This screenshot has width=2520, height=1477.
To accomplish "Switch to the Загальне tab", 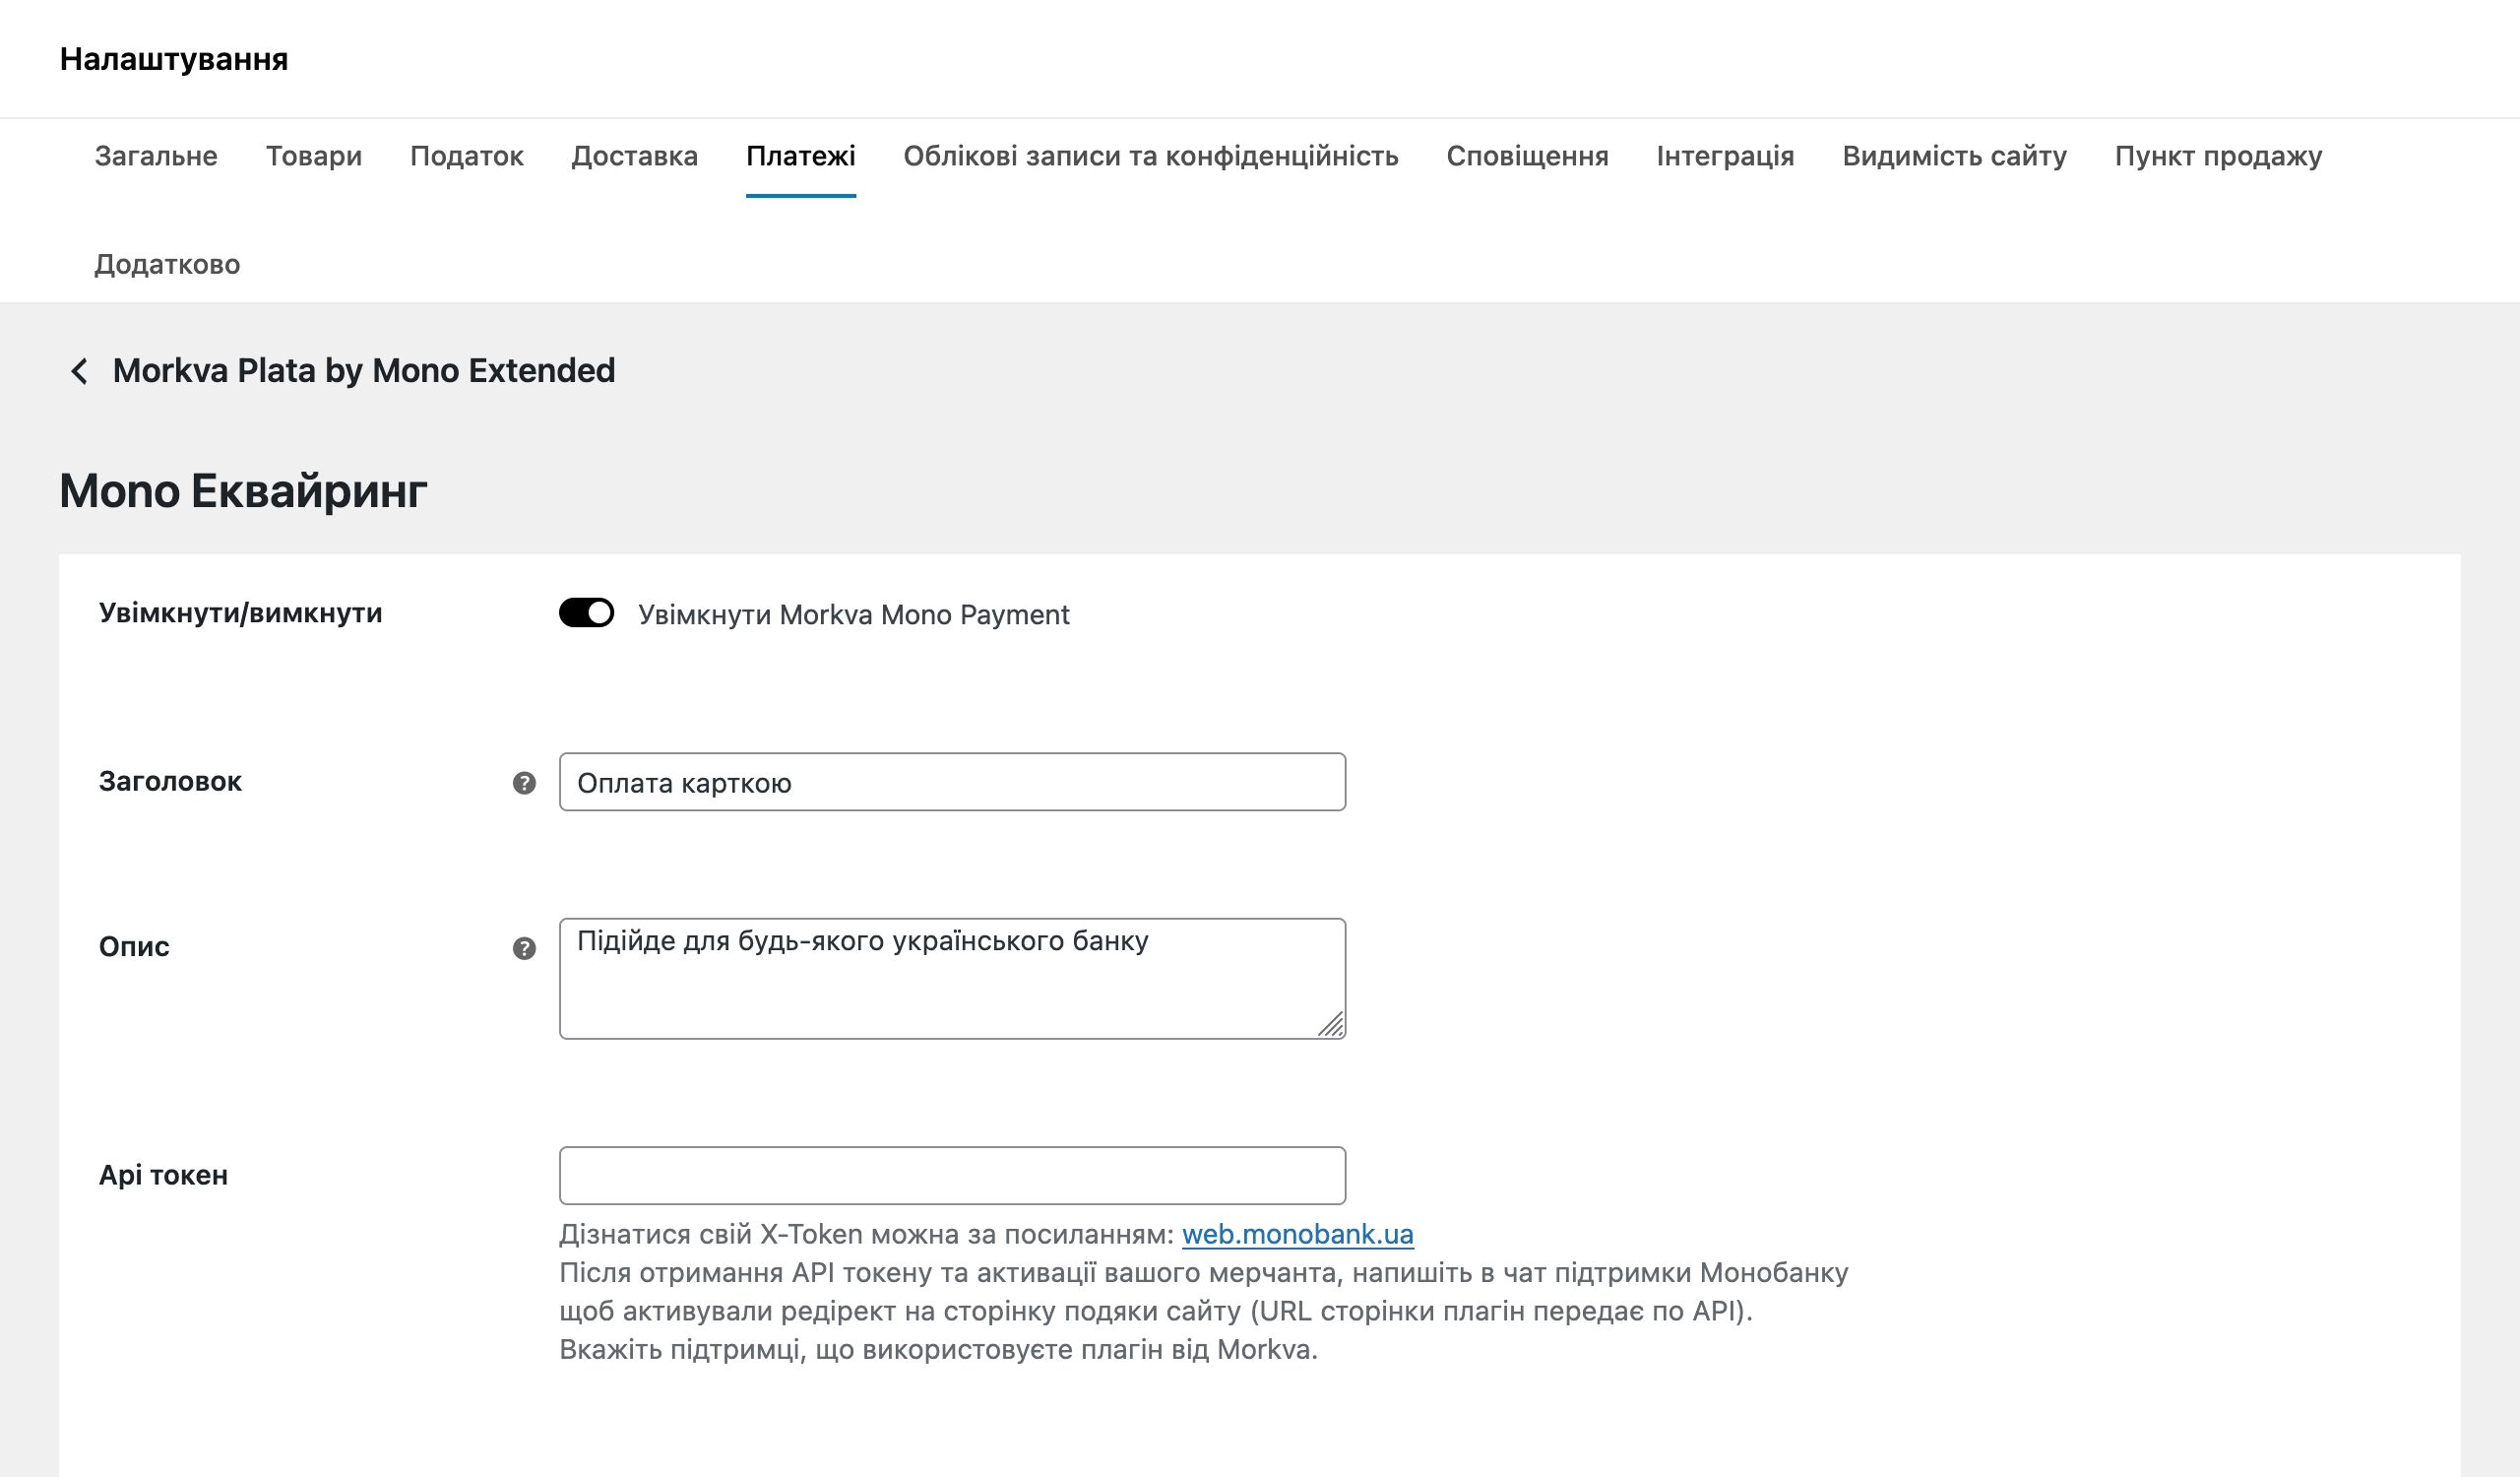I will click(155, 156).
